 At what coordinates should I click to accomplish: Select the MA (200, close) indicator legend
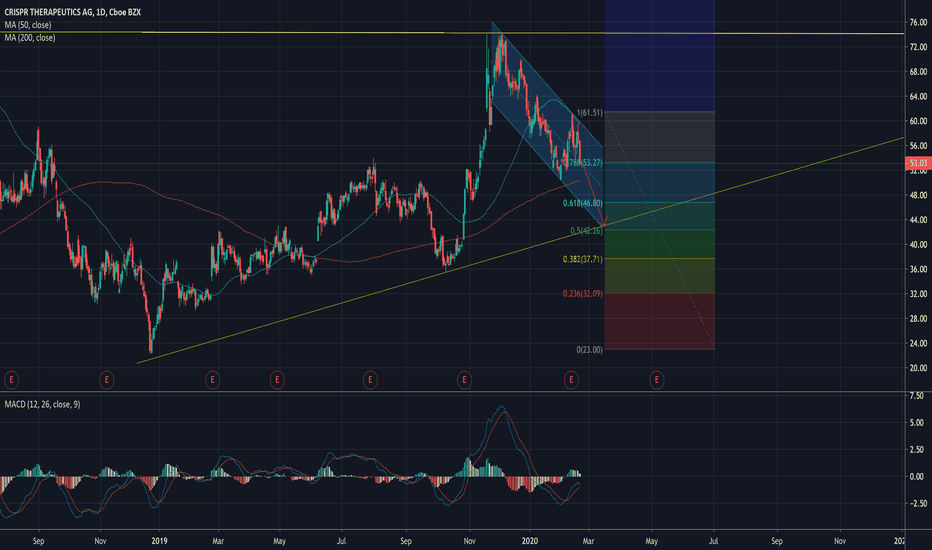pyautogui.click(x=30, y=37)
